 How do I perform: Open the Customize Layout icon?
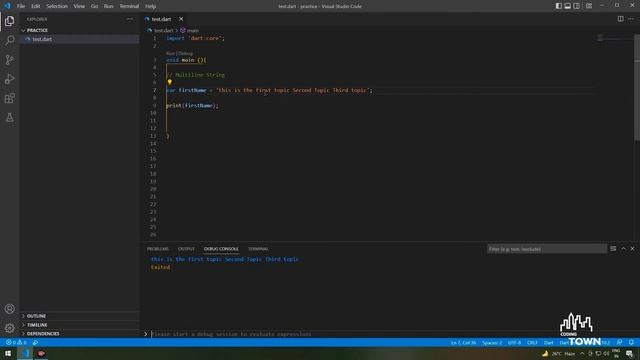click(x=589, y=6)
